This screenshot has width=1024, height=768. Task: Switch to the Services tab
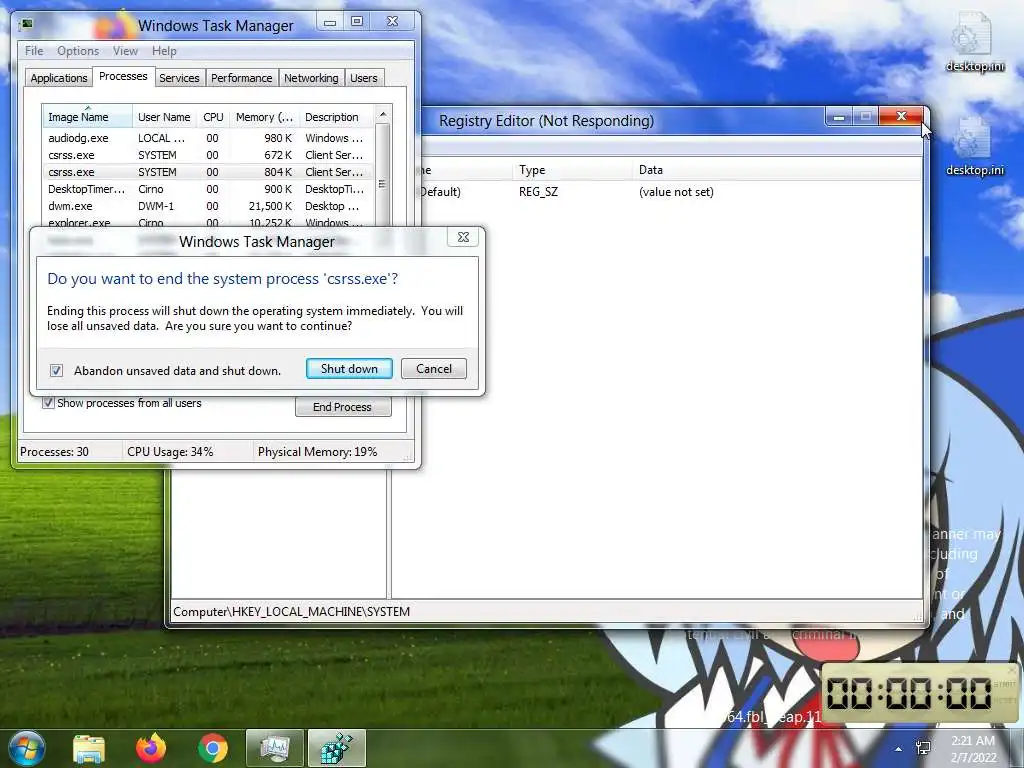pos(179,78)
